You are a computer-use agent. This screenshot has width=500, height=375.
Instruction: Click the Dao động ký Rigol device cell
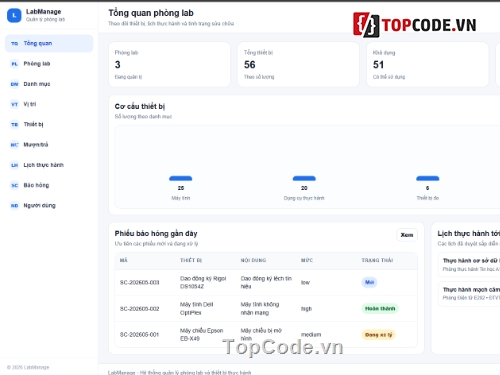click(203, 282)
